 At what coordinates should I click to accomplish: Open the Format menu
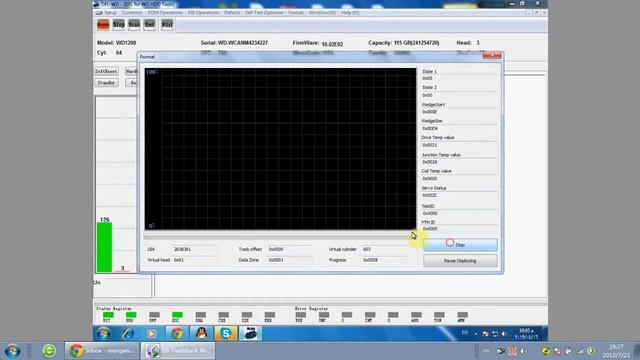coord(296,13)
